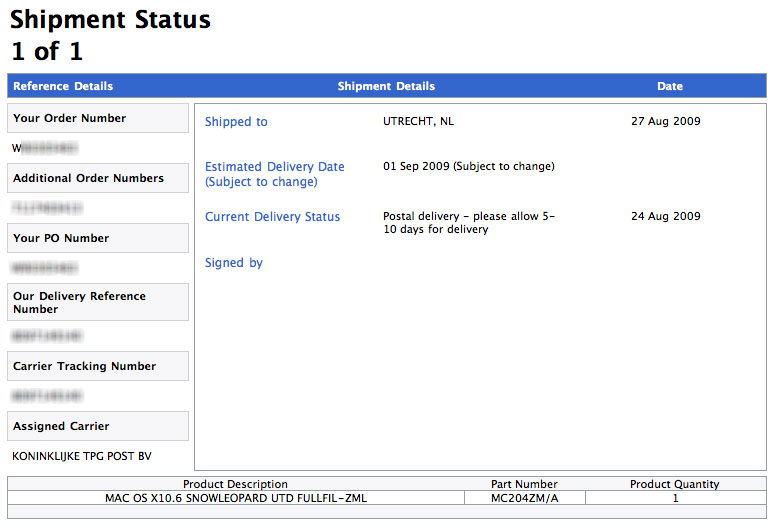Viewport: 773px width, 527px height.
Task: Click the '1 of 1' heading
Action: pyautogui.click(x=47, y=51)
